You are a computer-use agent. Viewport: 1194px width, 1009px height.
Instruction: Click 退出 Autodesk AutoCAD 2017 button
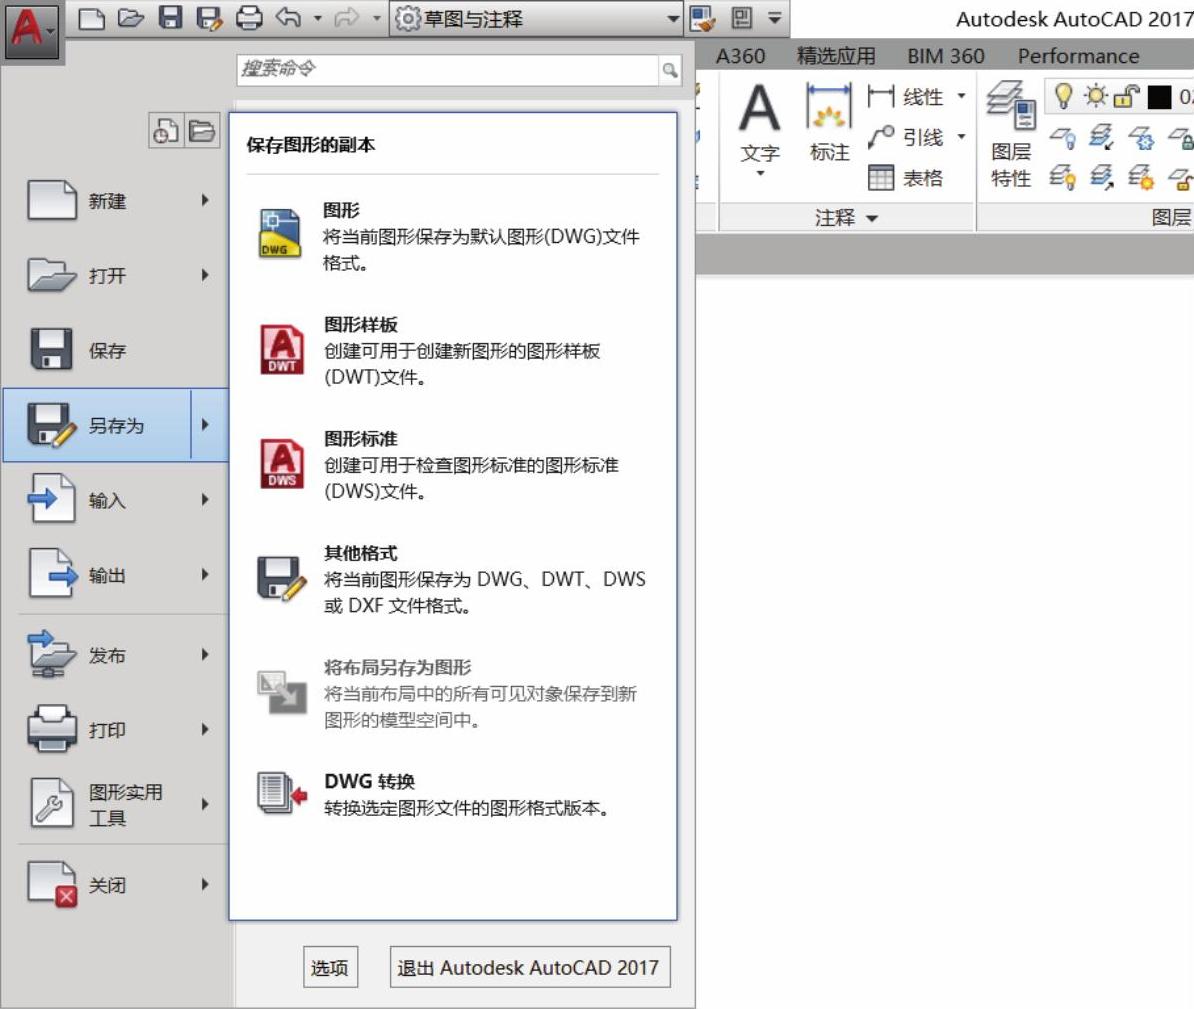[x=530, y=967]
